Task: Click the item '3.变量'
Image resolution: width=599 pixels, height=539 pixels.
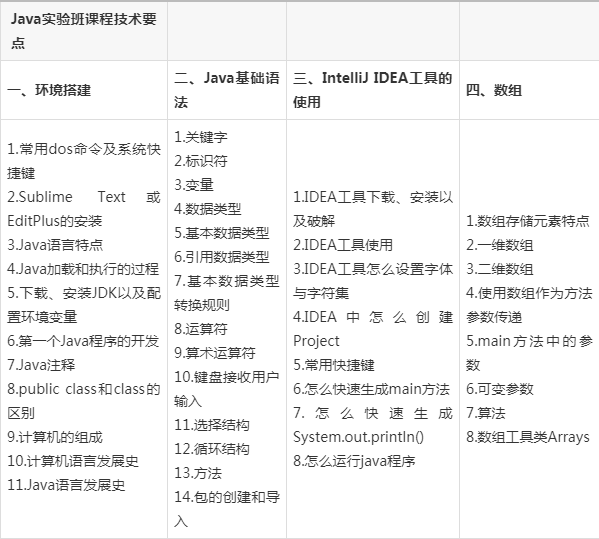Action: [194, 185]
